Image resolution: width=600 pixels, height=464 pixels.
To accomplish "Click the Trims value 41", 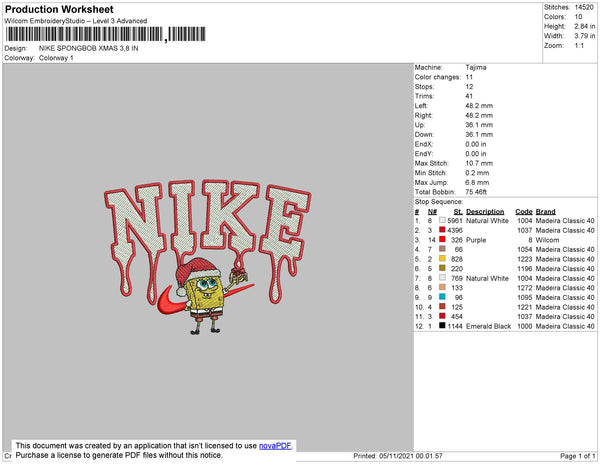I will (469, 96).
